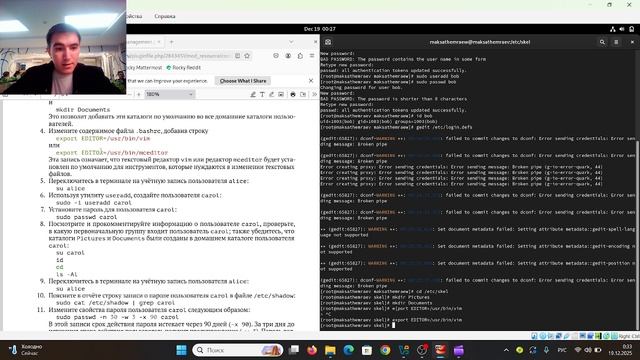
Task: Click the webcam video thumbnail
Action: point(63,47)
